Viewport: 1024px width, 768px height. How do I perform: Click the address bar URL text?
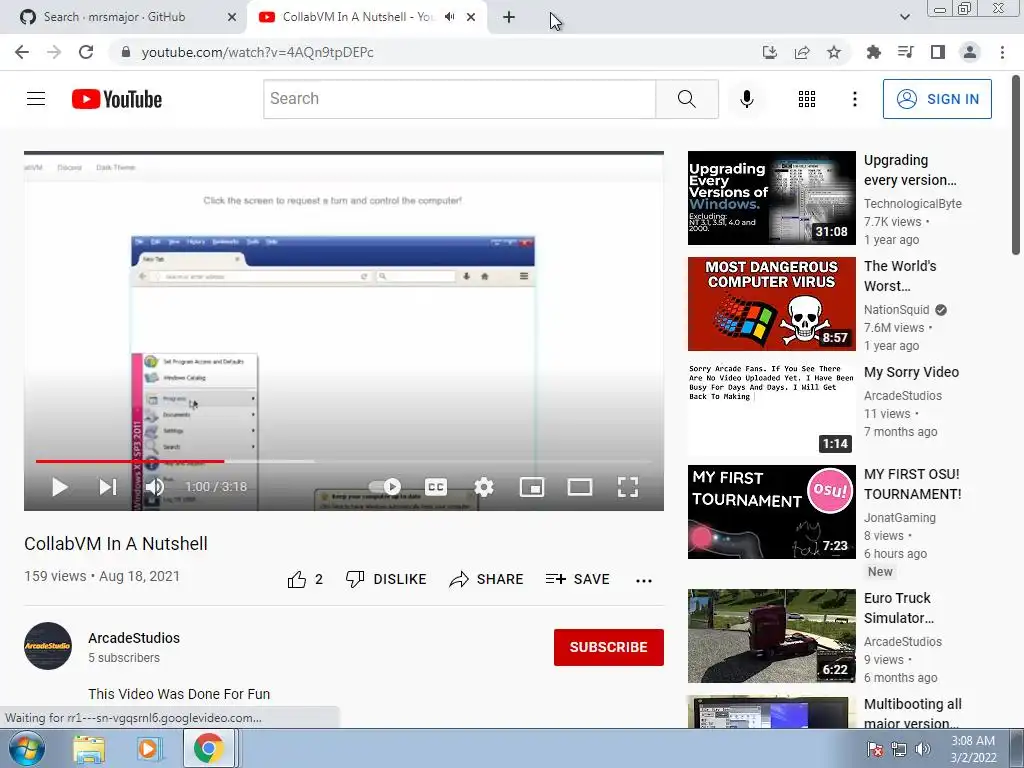pyautogui.click(x=257, y=52)
